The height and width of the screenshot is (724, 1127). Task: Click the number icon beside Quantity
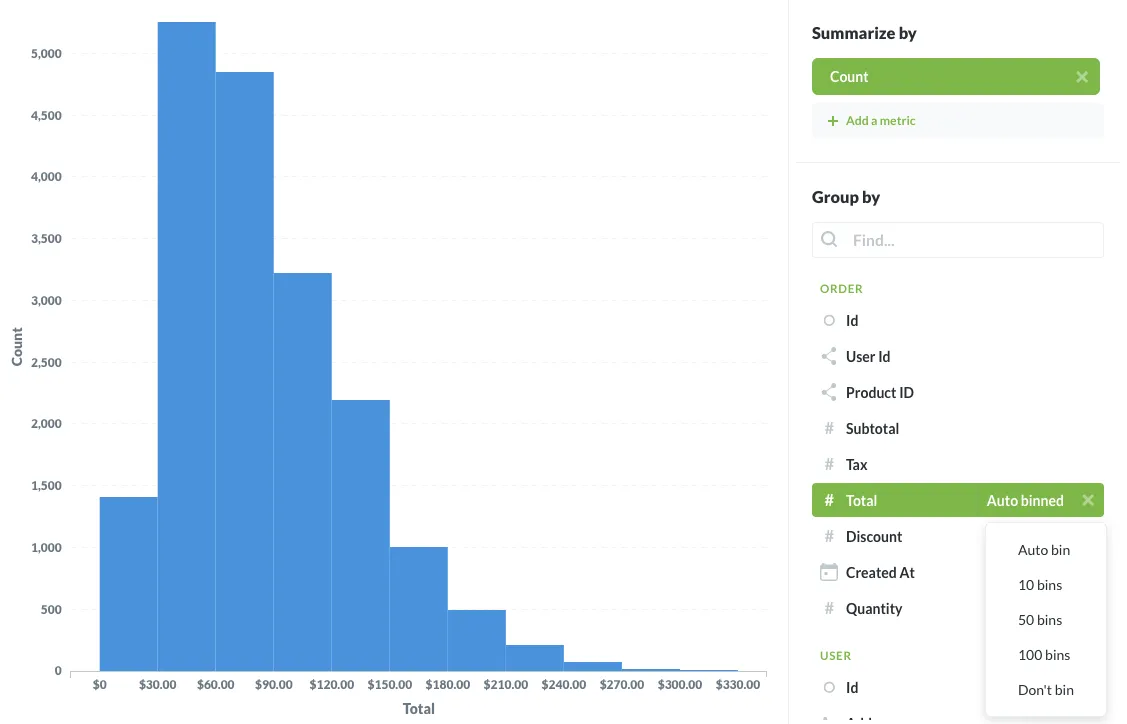(x=828, y=608)
